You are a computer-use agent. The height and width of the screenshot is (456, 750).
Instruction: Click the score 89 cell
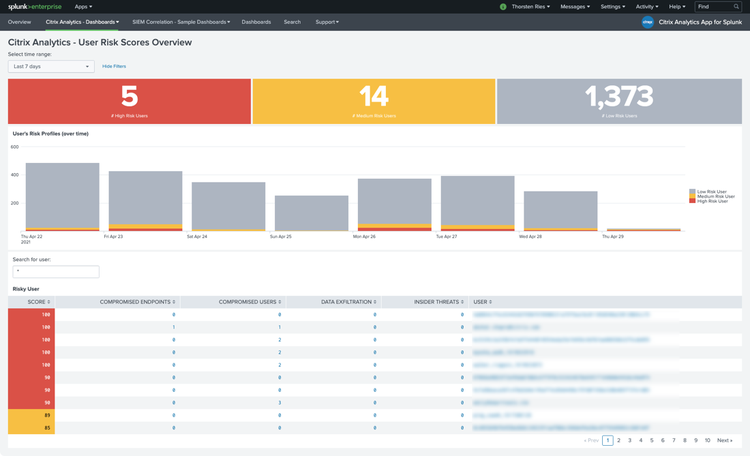(x=32, y=415)
